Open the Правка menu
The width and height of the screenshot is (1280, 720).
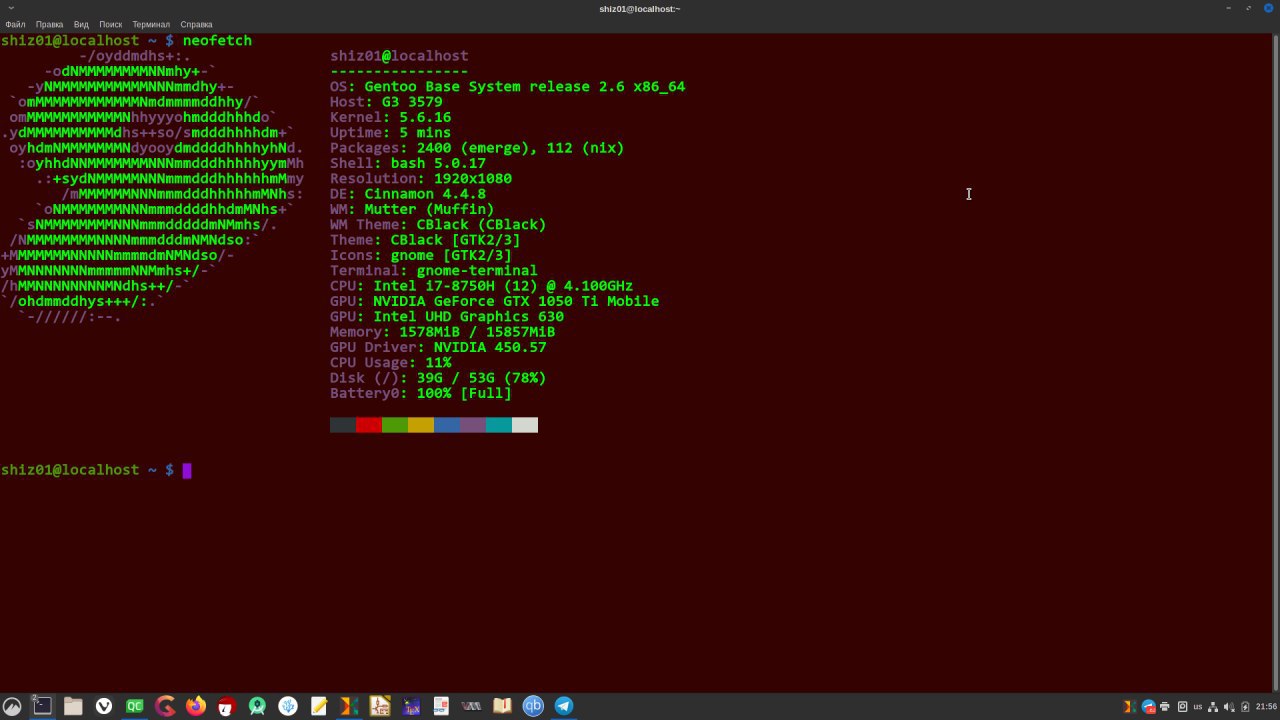pyautogui.click(x=50, y=24)
